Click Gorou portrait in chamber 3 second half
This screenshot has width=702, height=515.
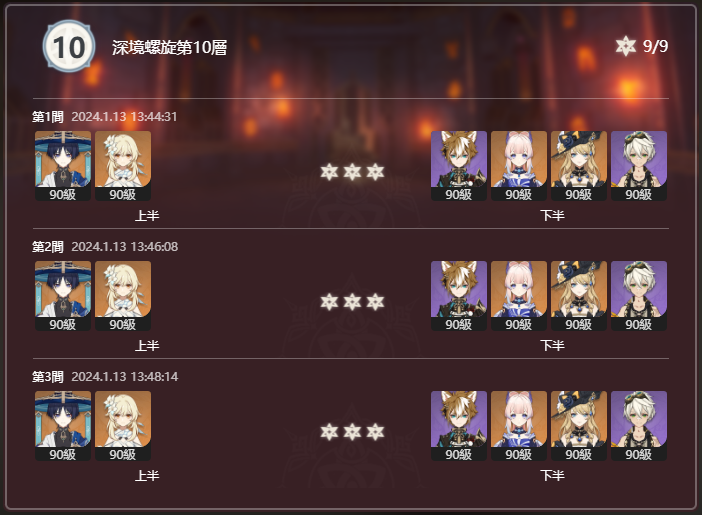click(459, 425)
